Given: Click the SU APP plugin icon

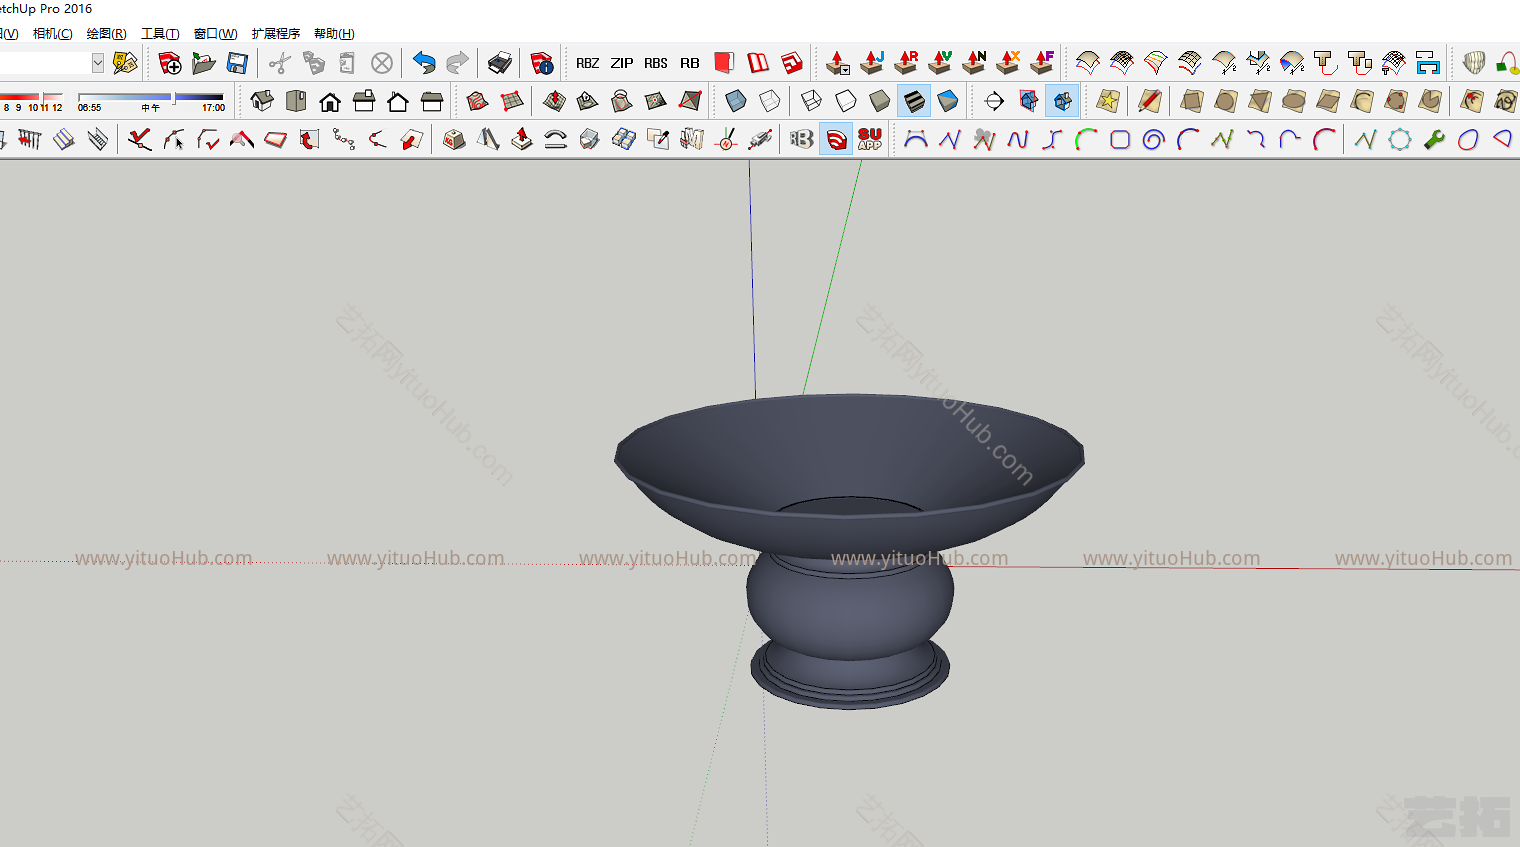Looking at the screenshot, I should coord(870,139).
